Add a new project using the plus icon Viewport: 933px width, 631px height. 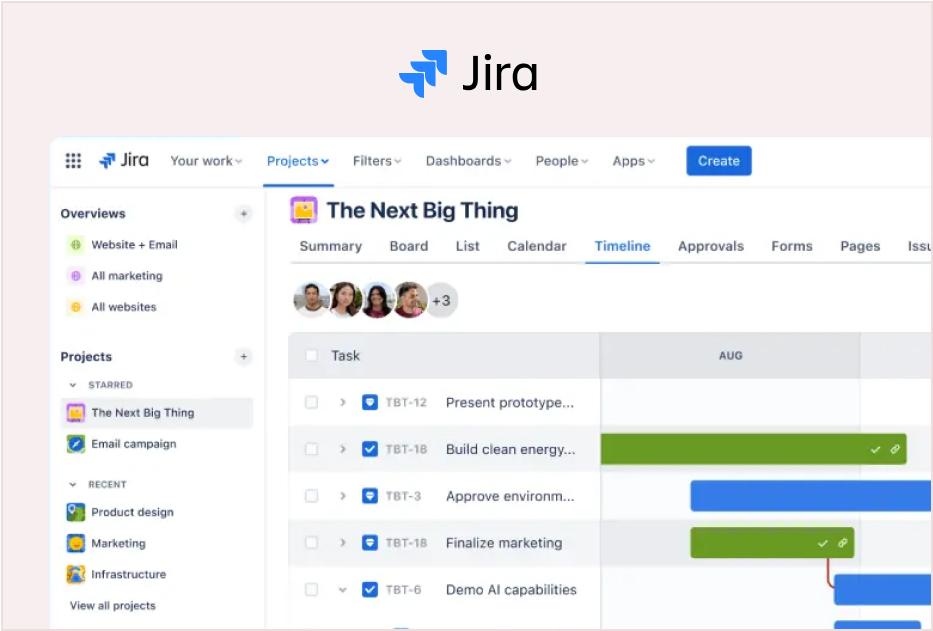point(243,356)
